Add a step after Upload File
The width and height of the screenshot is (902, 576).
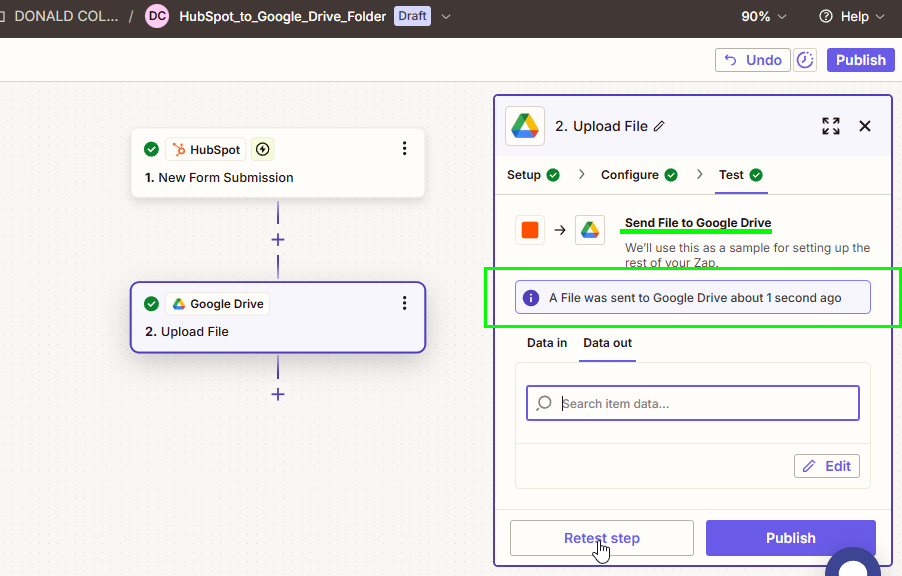click(x=278, y=394)
